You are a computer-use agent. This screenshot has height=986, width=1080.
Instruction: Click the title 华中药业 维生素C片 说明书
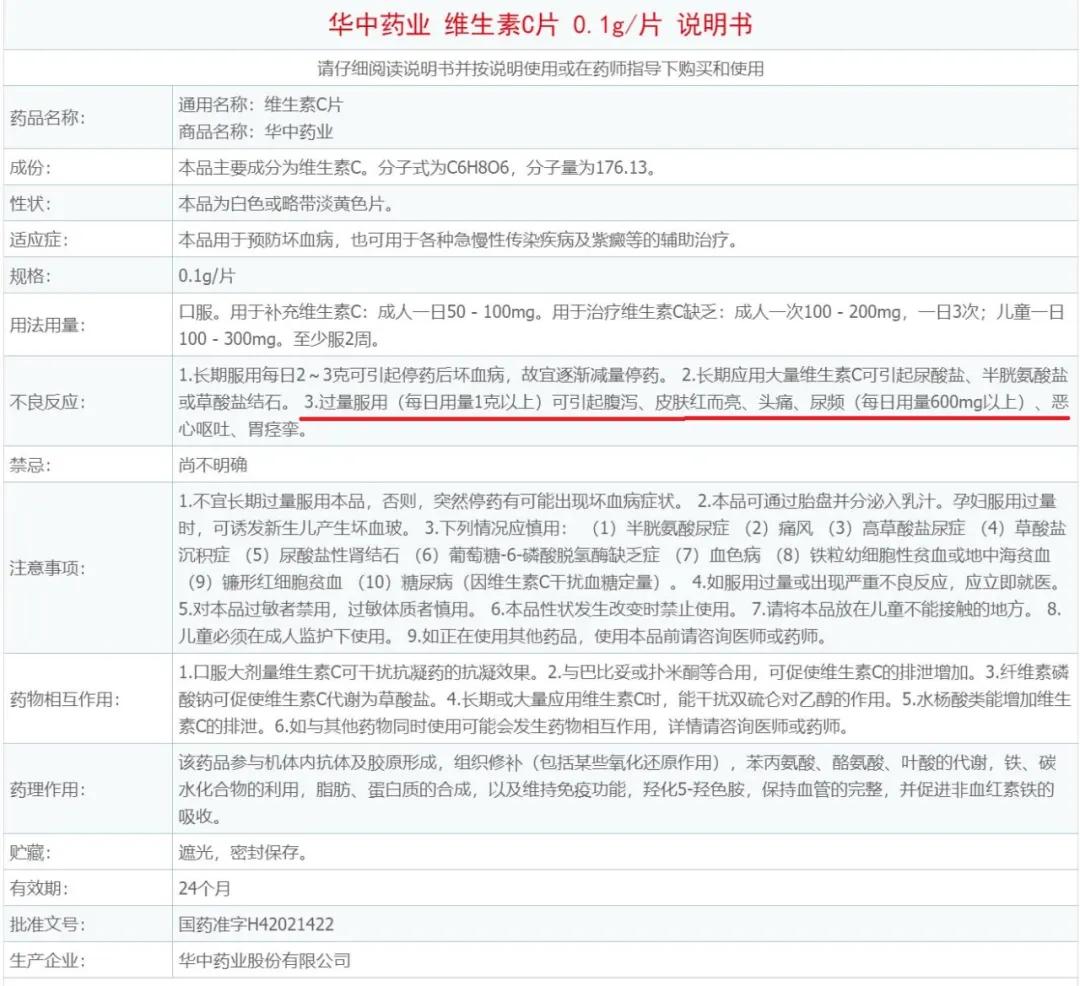click(538, 24)
